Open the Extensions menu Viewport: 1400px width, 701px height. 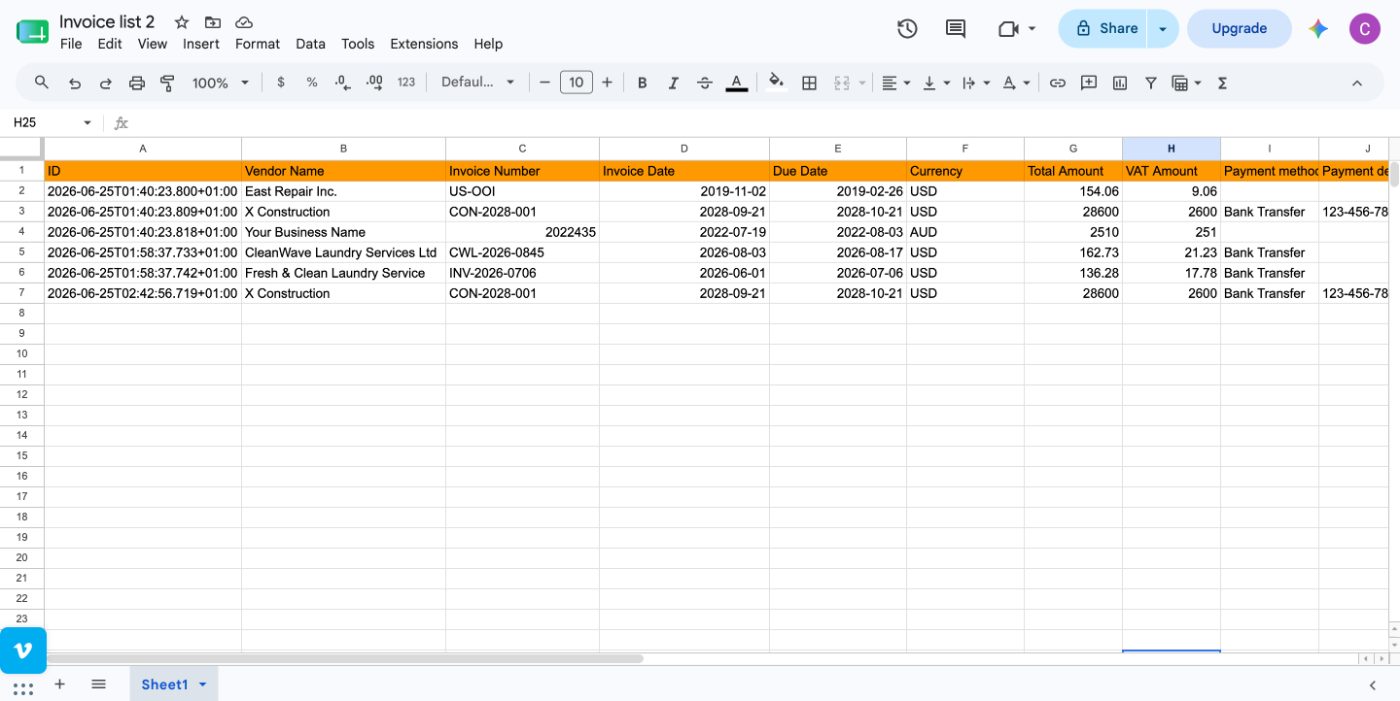click(x=424, y=44)
